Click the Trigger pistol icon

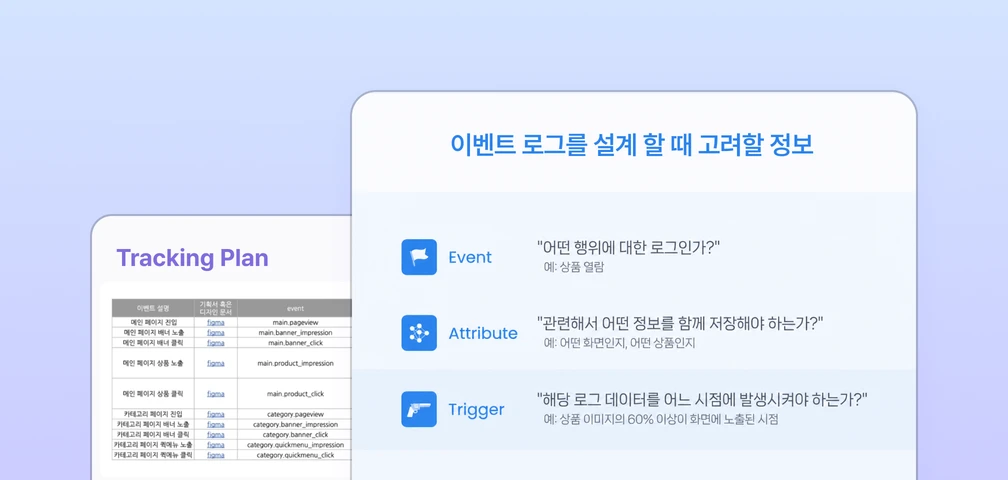419,409
